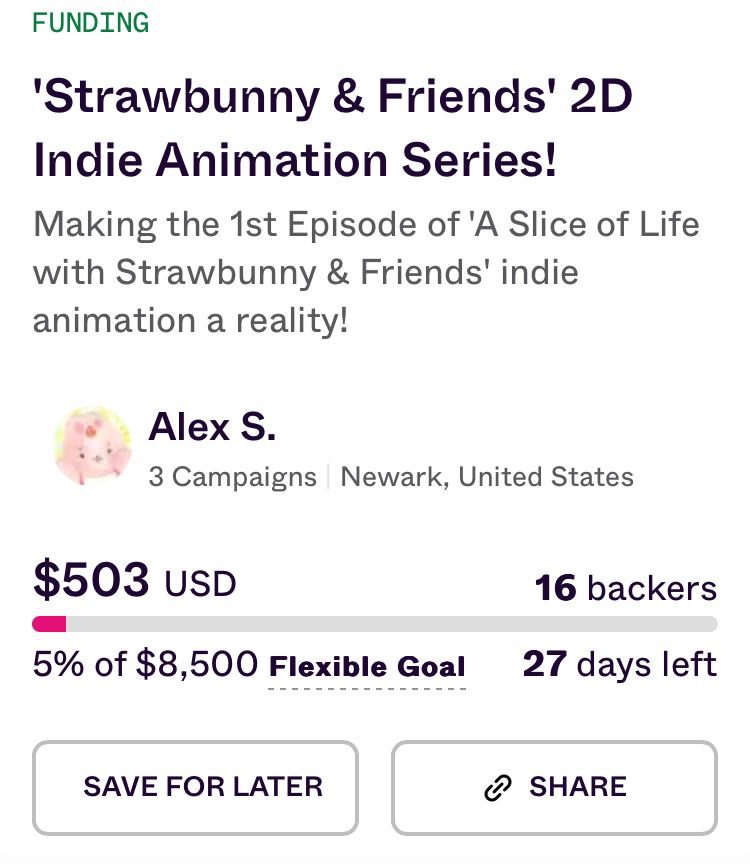750x864 pixels.
Task: Click the chain link icon in Share button
Action: click(497, 788)
